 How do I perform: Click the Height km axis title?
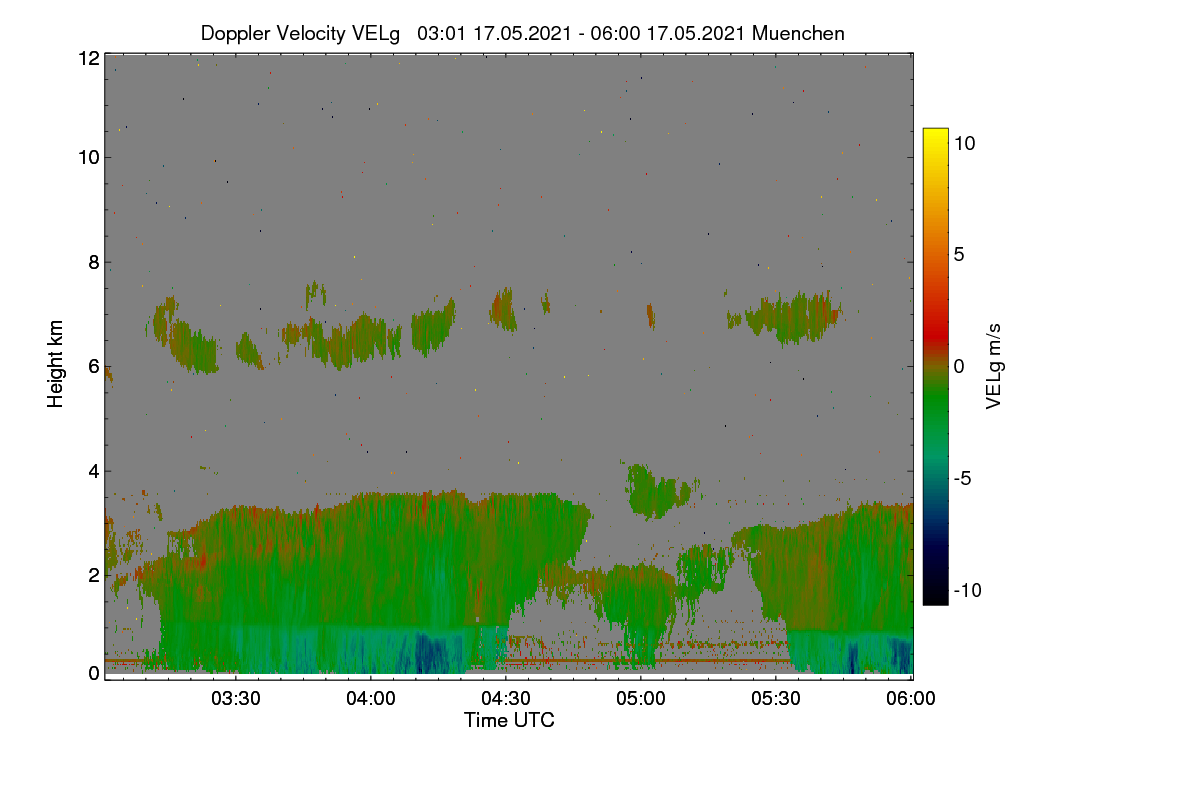pos(56,364)
